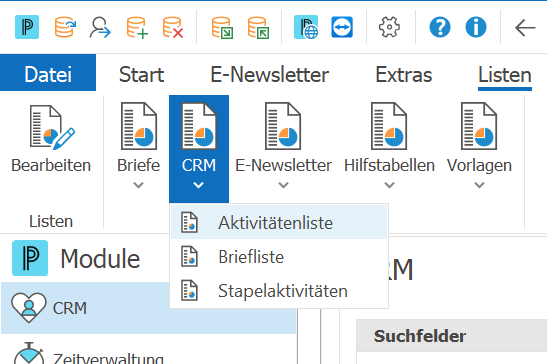This screenshot has width=547, height=364.
Task: Collapse the CRM dropdown chevron
Action: (198, 185)
